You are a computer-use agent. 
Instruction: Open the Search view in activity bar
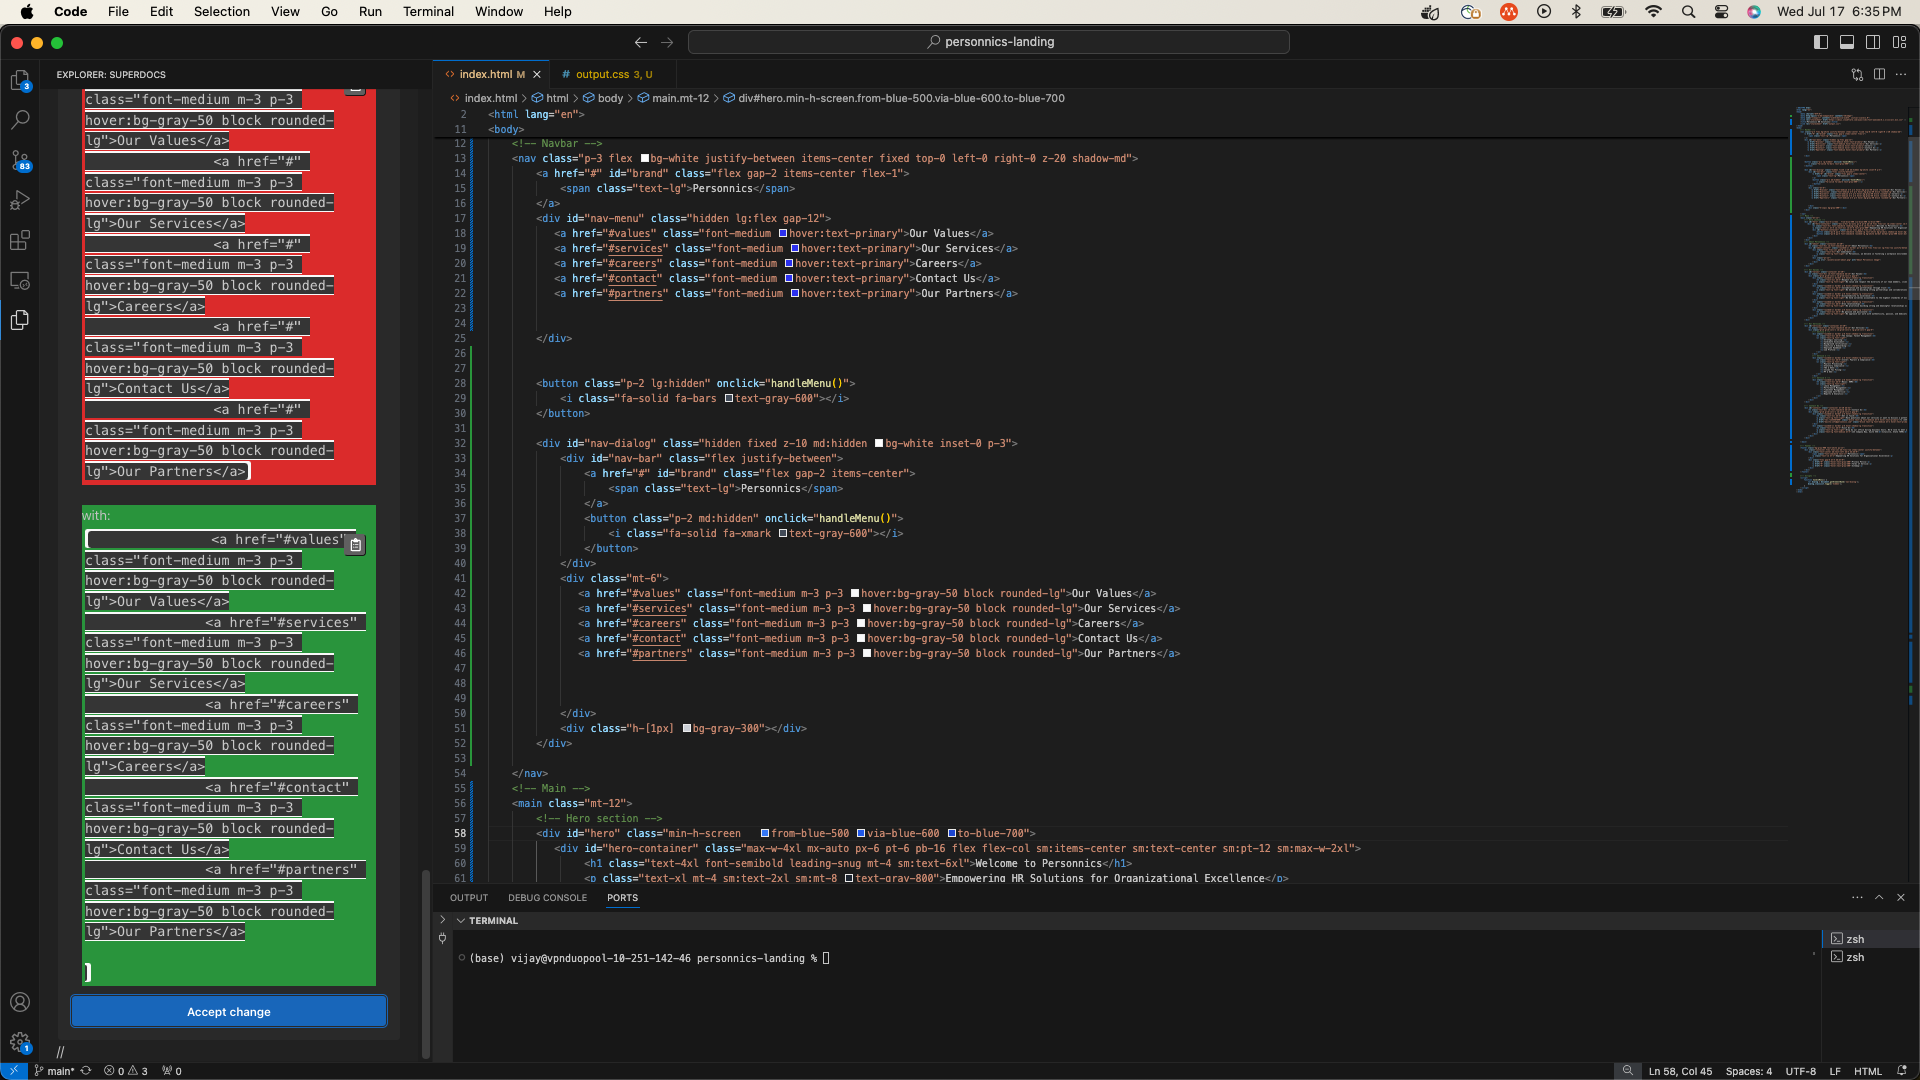(x=20, y=120)
